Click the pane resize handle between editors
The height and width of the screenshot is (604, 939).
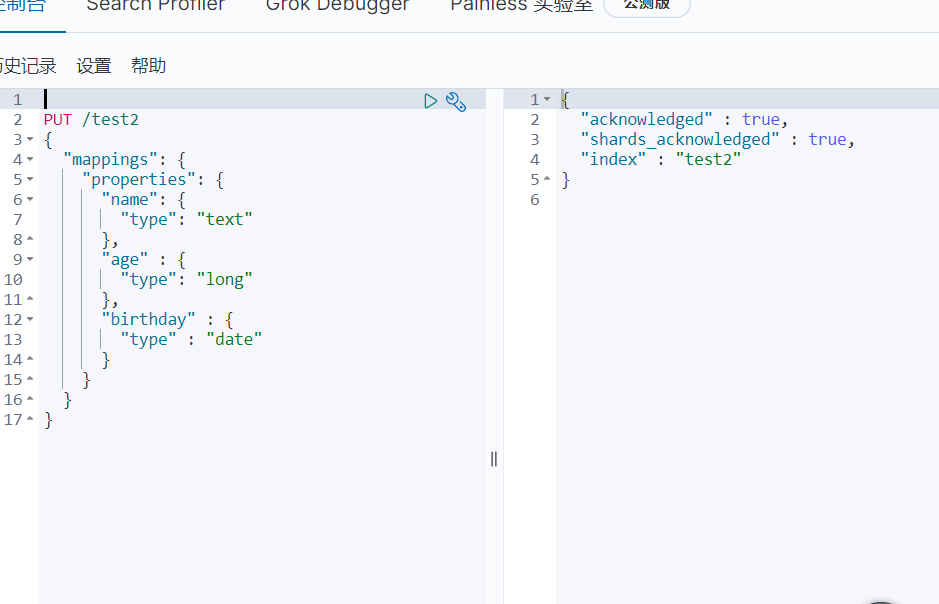tap(494, 459)
